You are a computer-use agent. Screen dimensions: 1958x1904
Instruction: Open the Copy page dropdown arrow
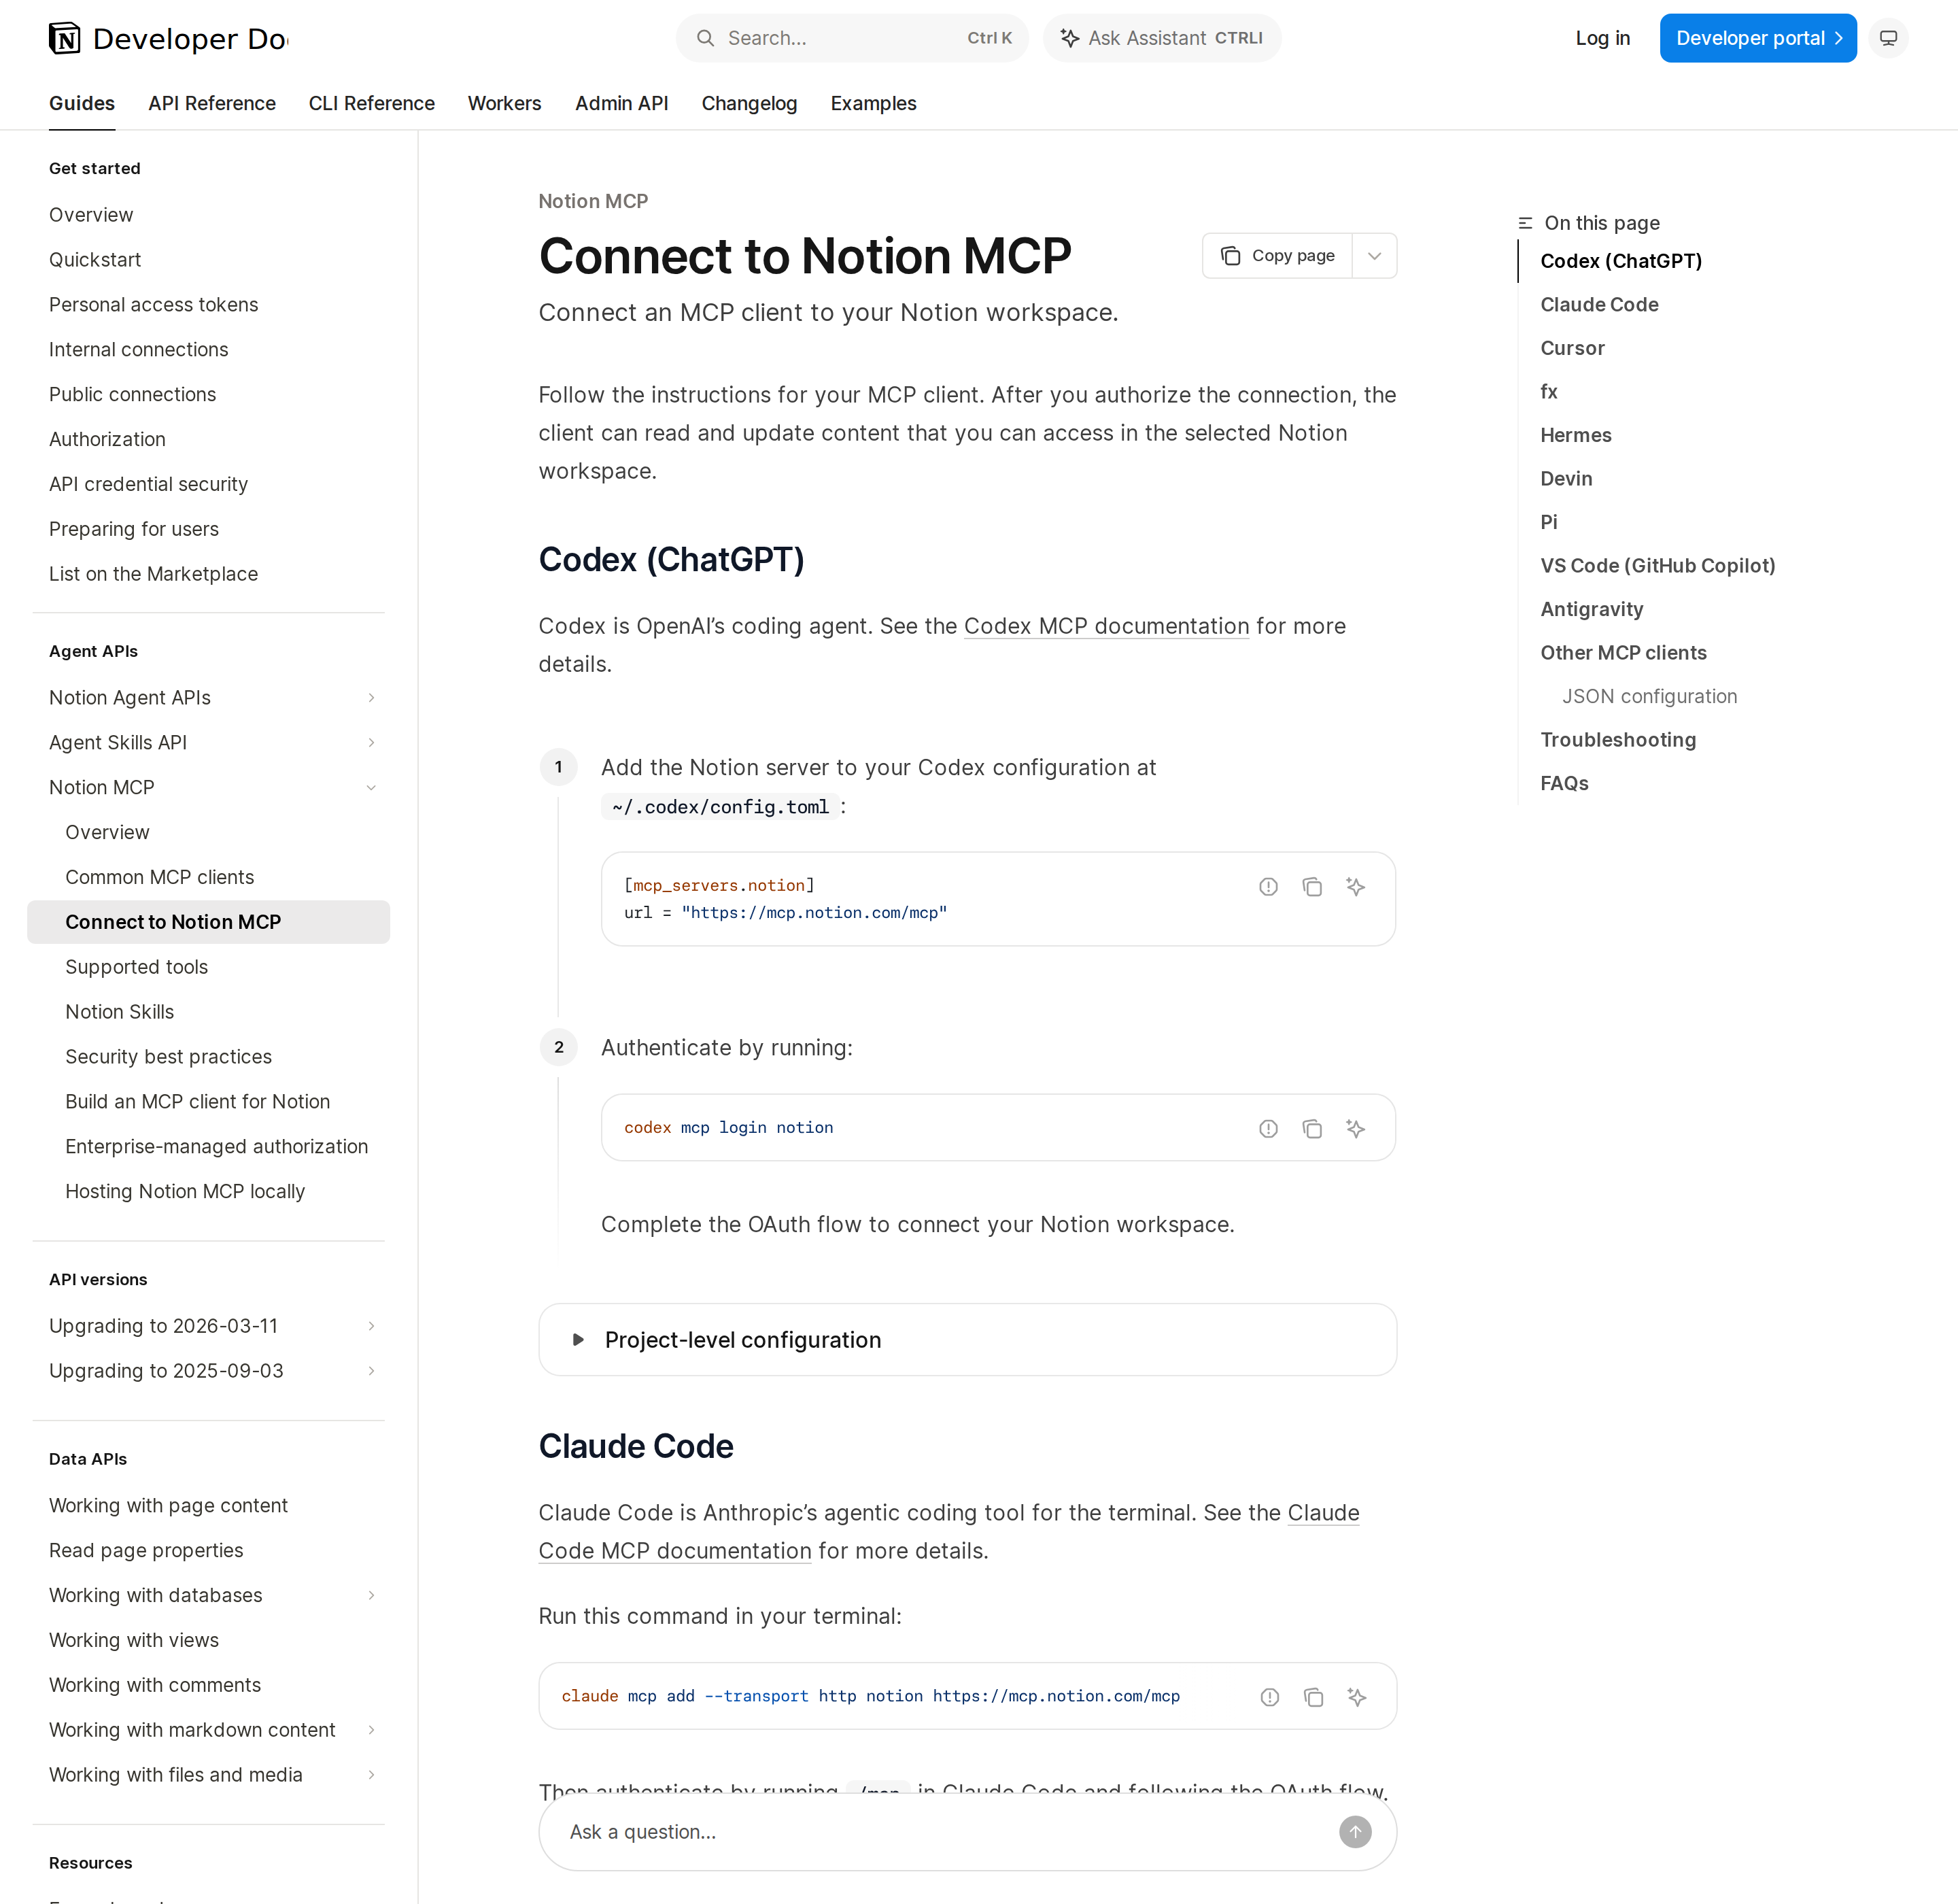[1374, 256]
